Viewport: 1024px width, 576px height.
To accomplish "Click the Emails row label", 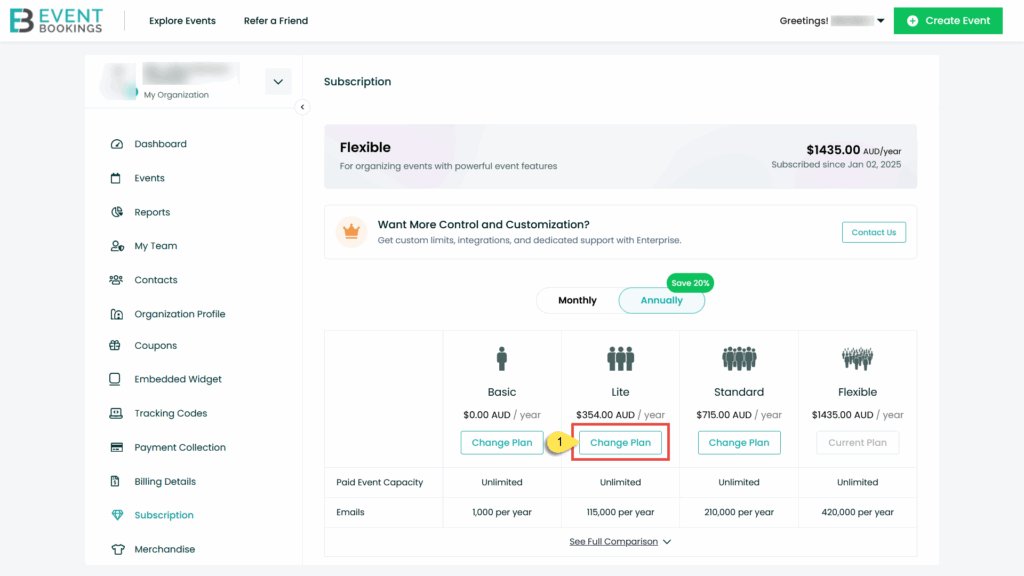I will click(x=350, y=513).
